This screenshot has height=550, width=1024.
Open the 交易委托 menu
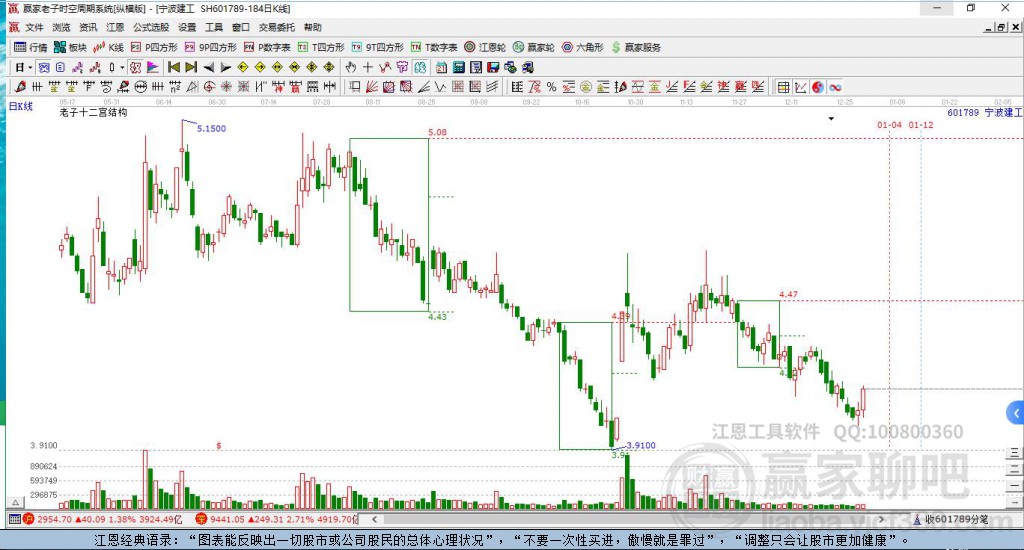click(x=276, y=27)
